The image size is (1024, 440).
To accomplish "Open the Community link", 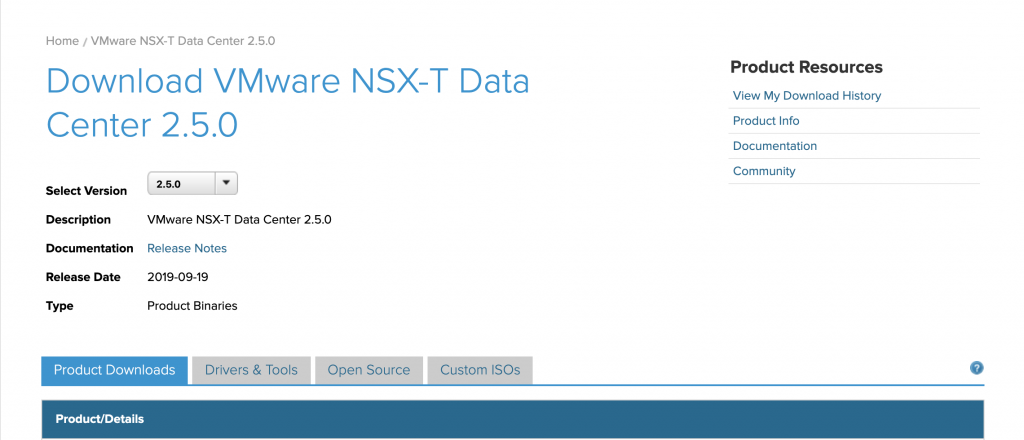I will click(764, 171).
